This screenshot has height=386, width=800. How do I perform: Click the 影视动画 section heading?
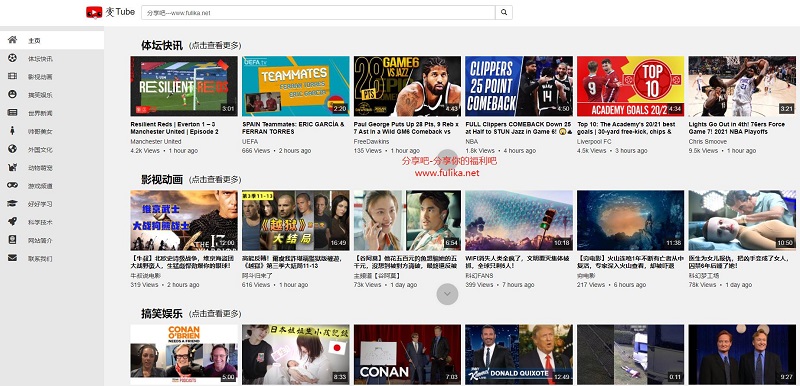[162, 179]
